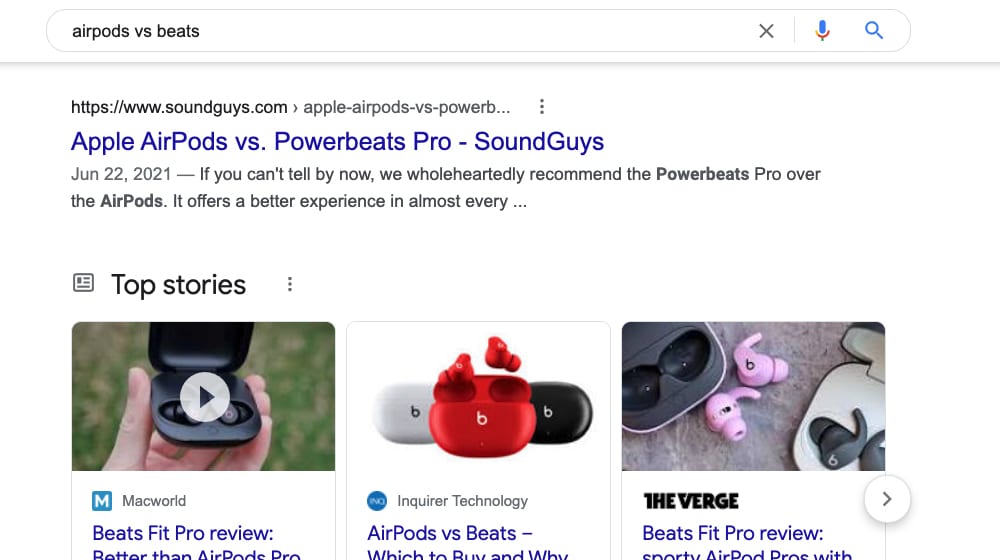Show next Top stories with arrow
Viewport: 1000px width, 560px height.
coord(887,497)
